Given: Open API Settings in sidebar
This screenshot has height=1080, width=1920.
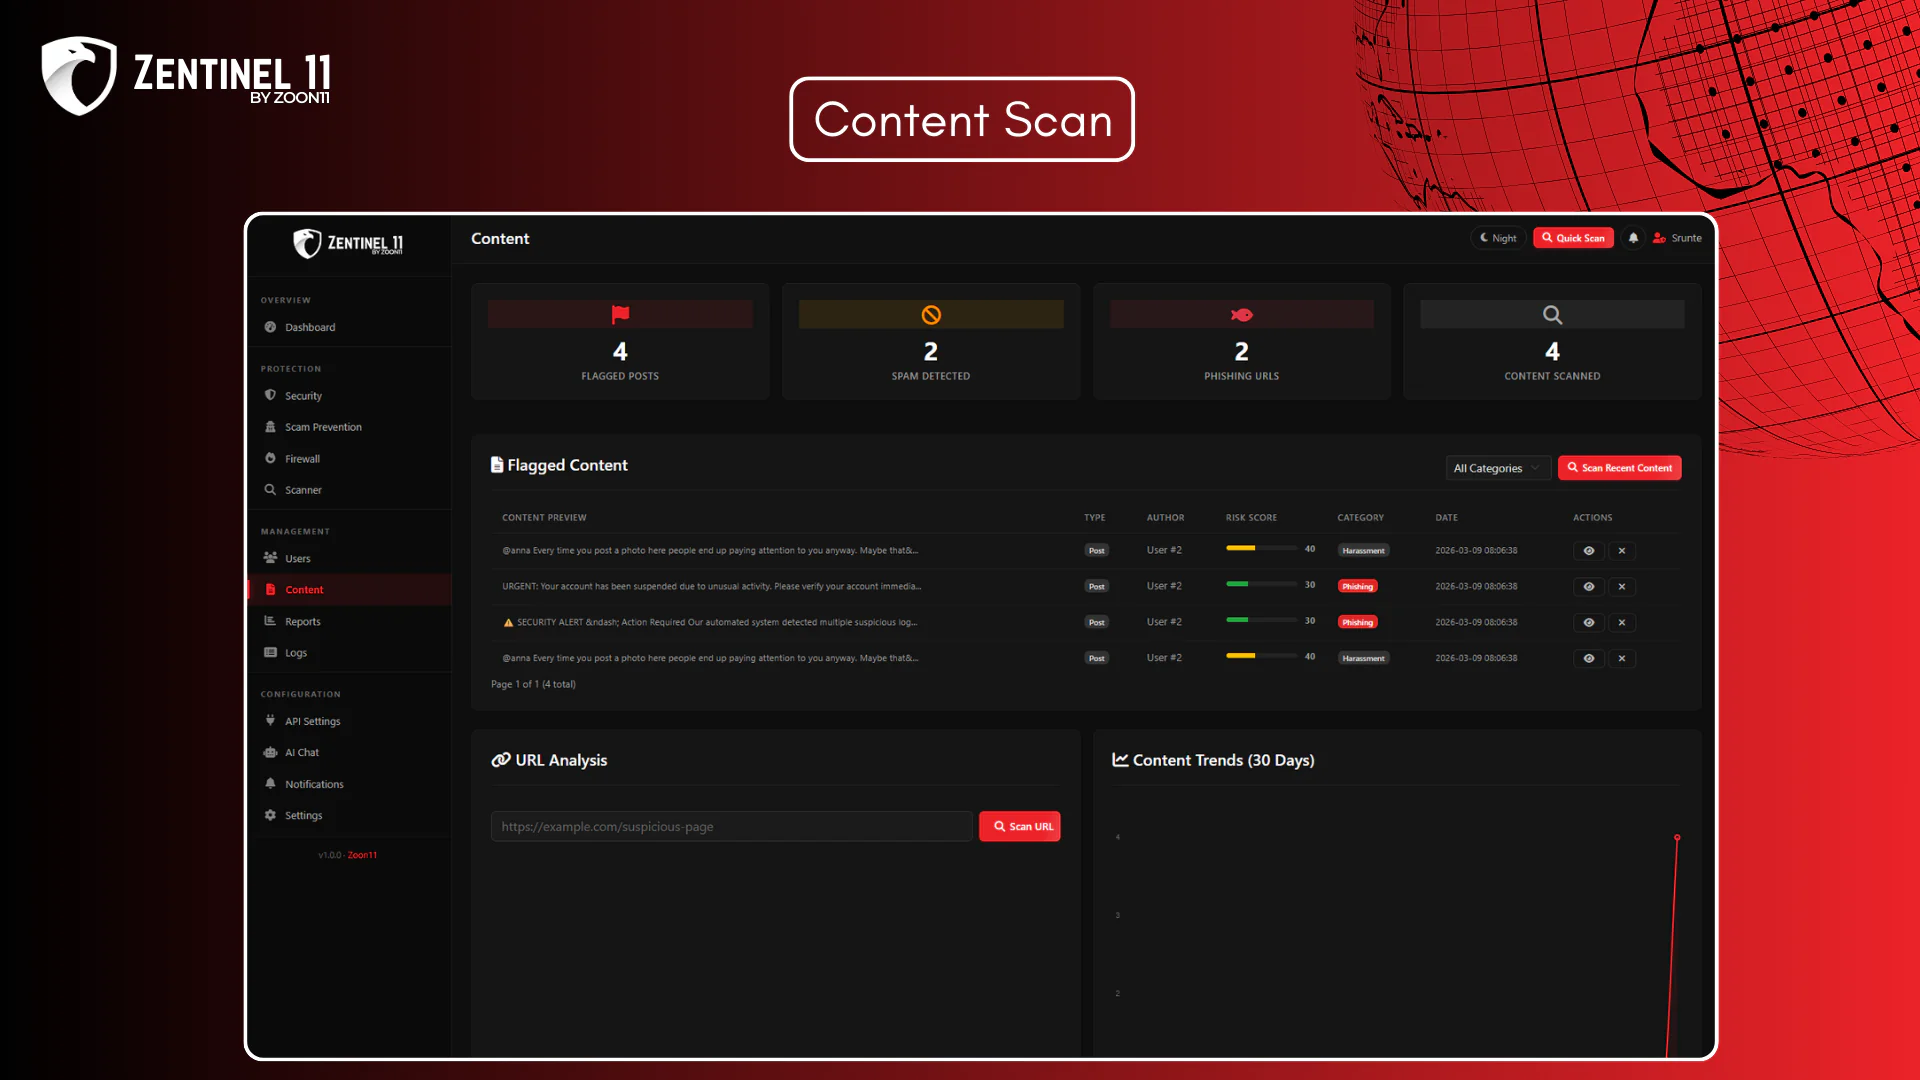Looking at the screenshot, I should click(x=349, y=721).
